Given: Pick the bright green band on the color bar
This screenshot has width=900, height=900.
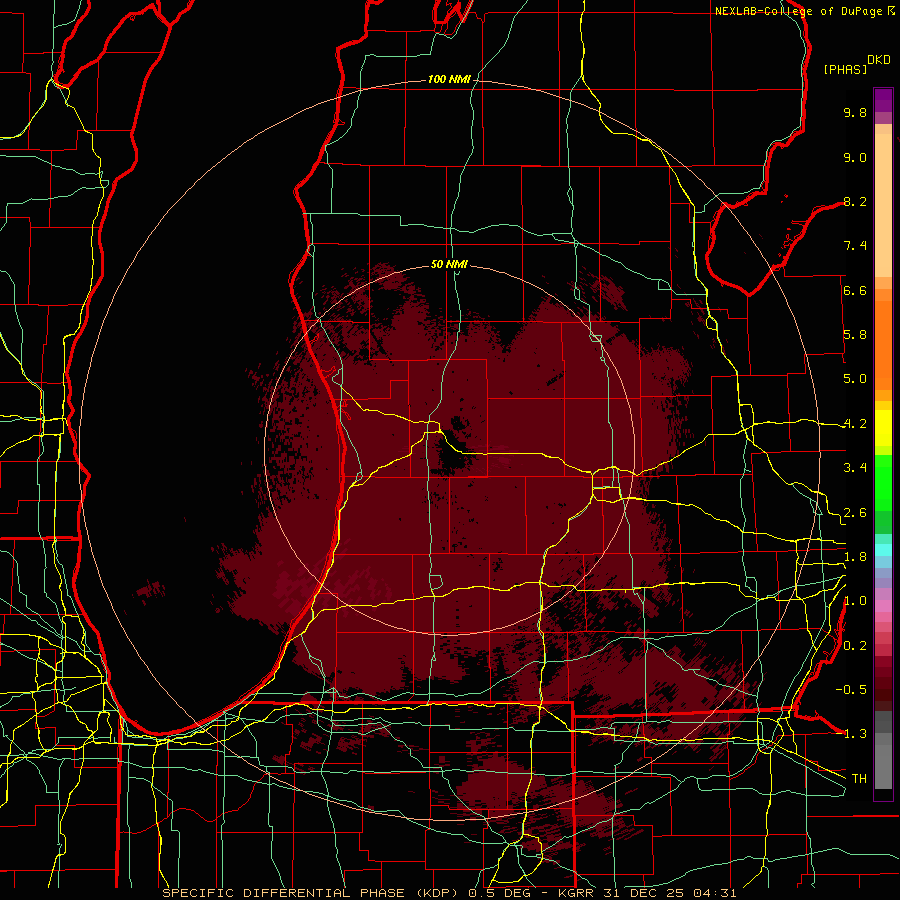Looking at the screenshot, I should click(883, 483).
